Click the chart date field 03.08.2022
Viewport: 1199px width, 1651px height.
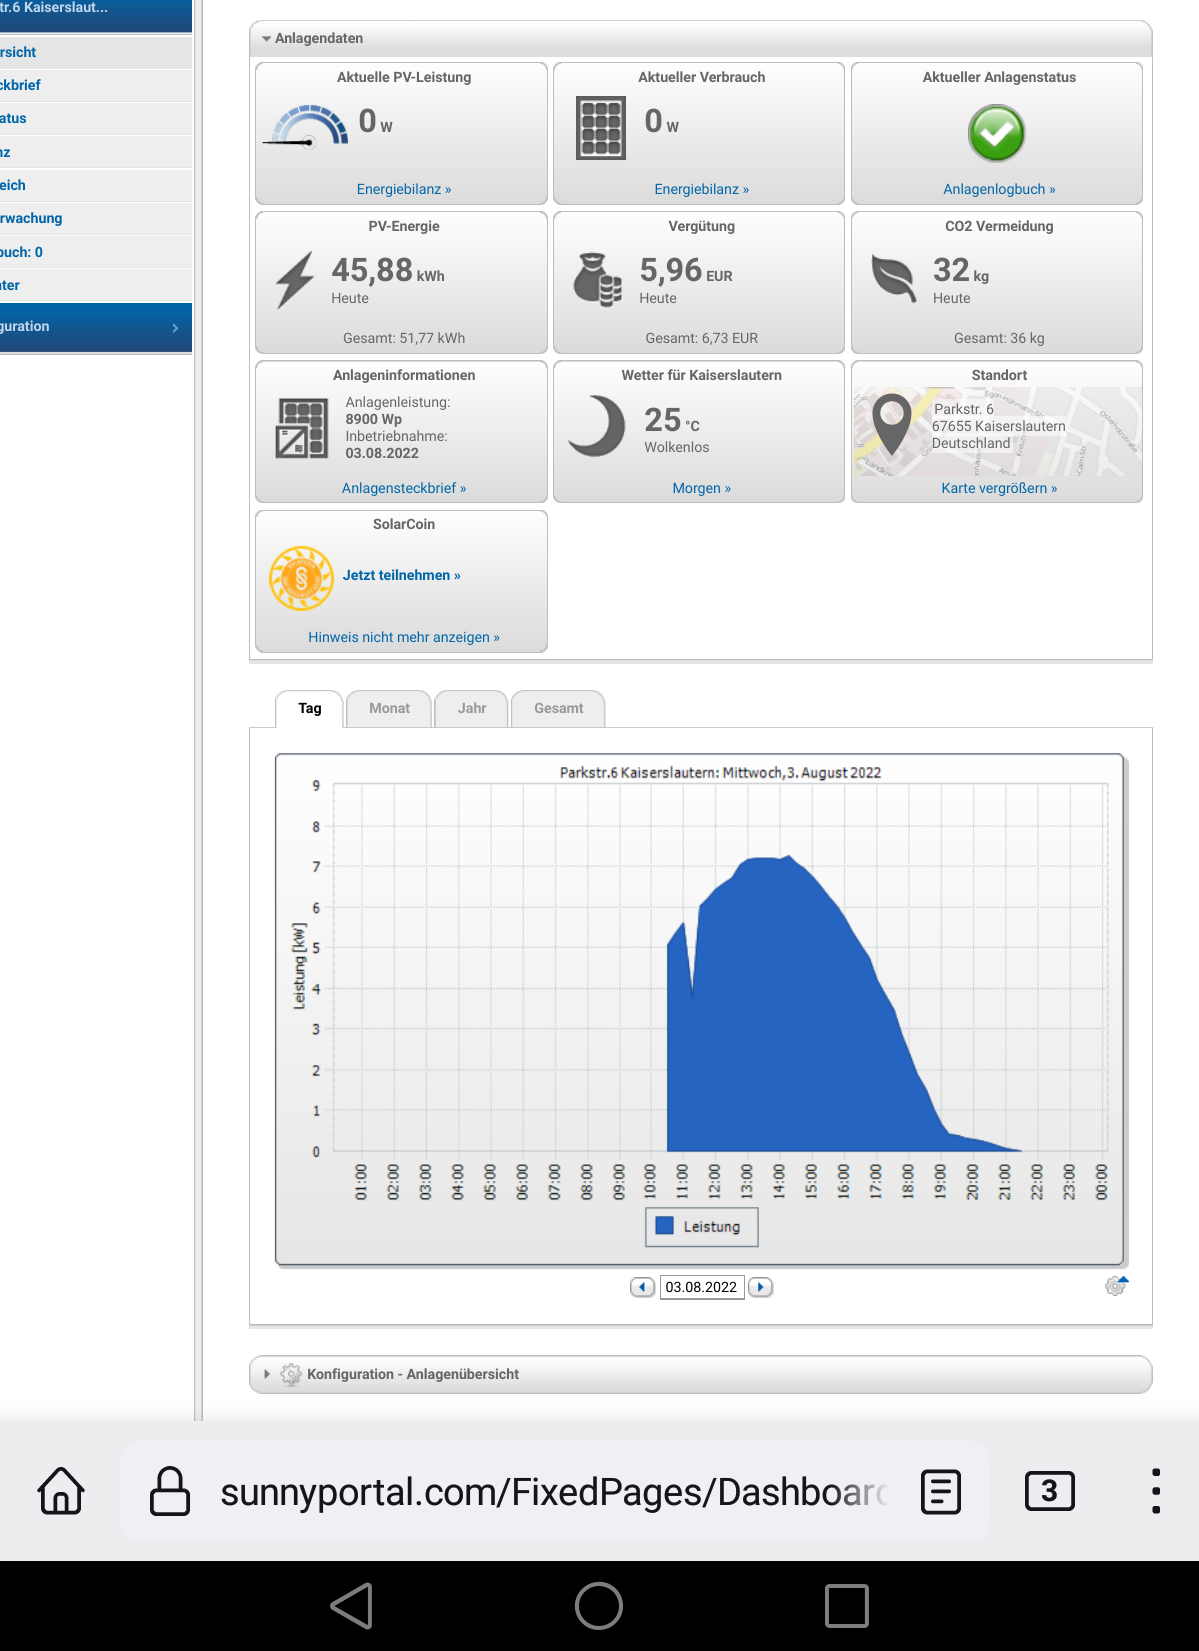[x=701, y=1287]
